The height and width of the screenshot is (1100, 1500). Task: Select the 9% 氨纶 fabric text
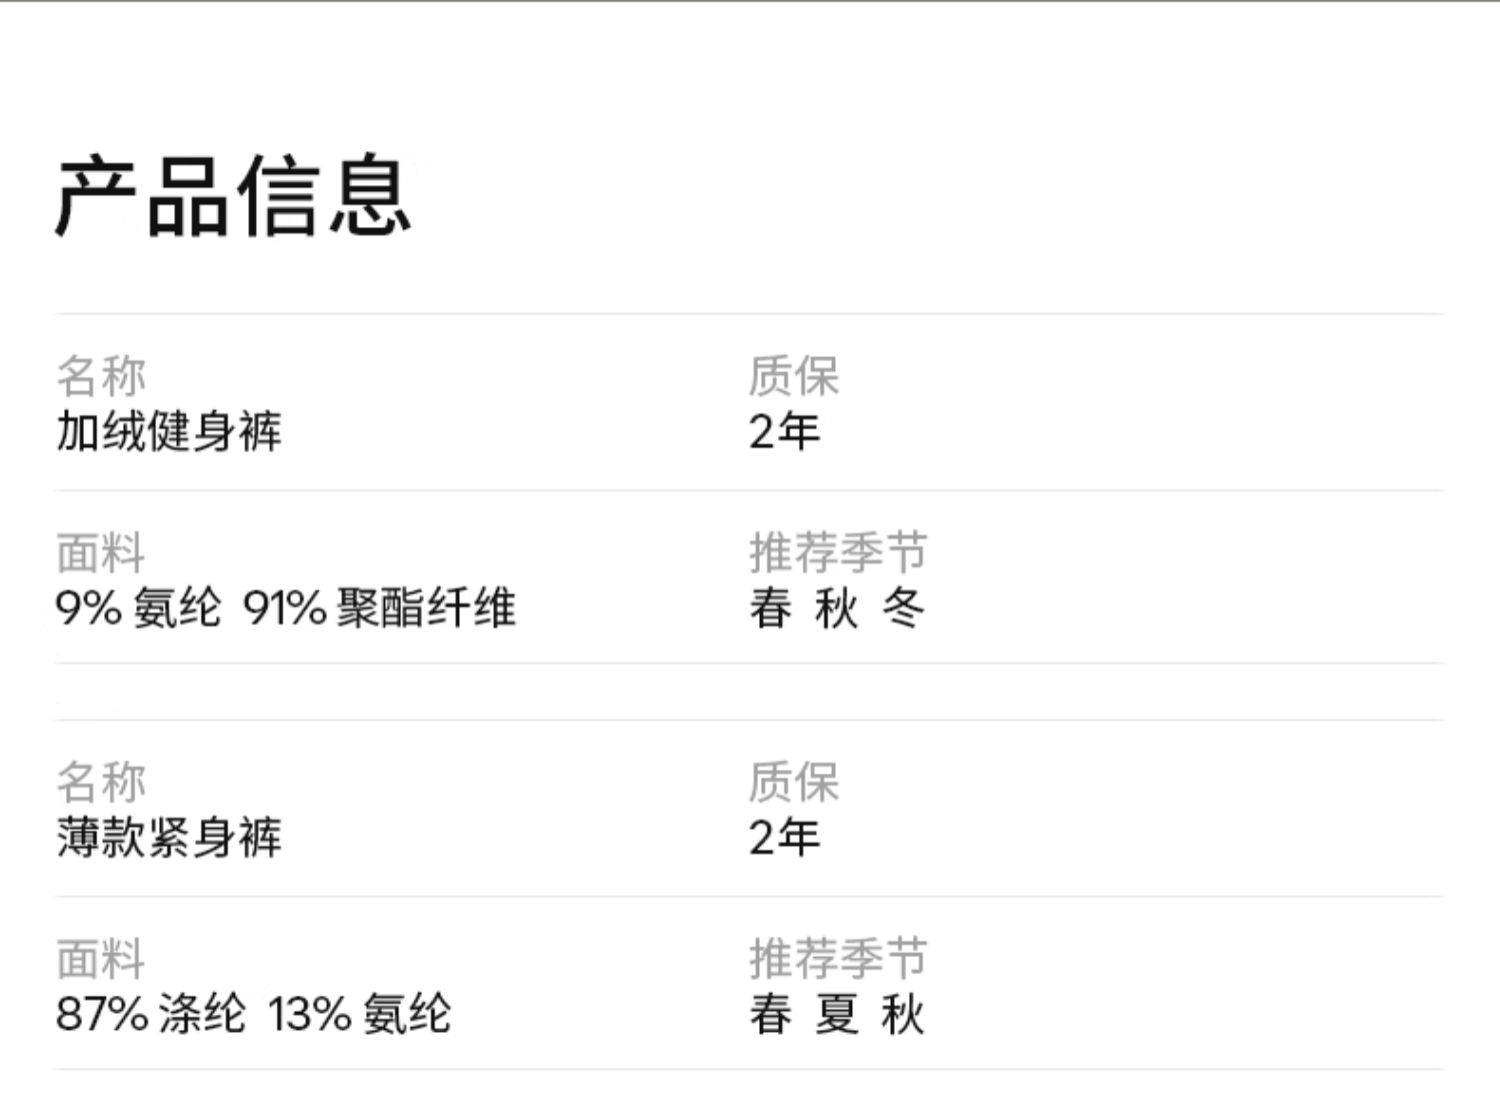pos(138,608)
